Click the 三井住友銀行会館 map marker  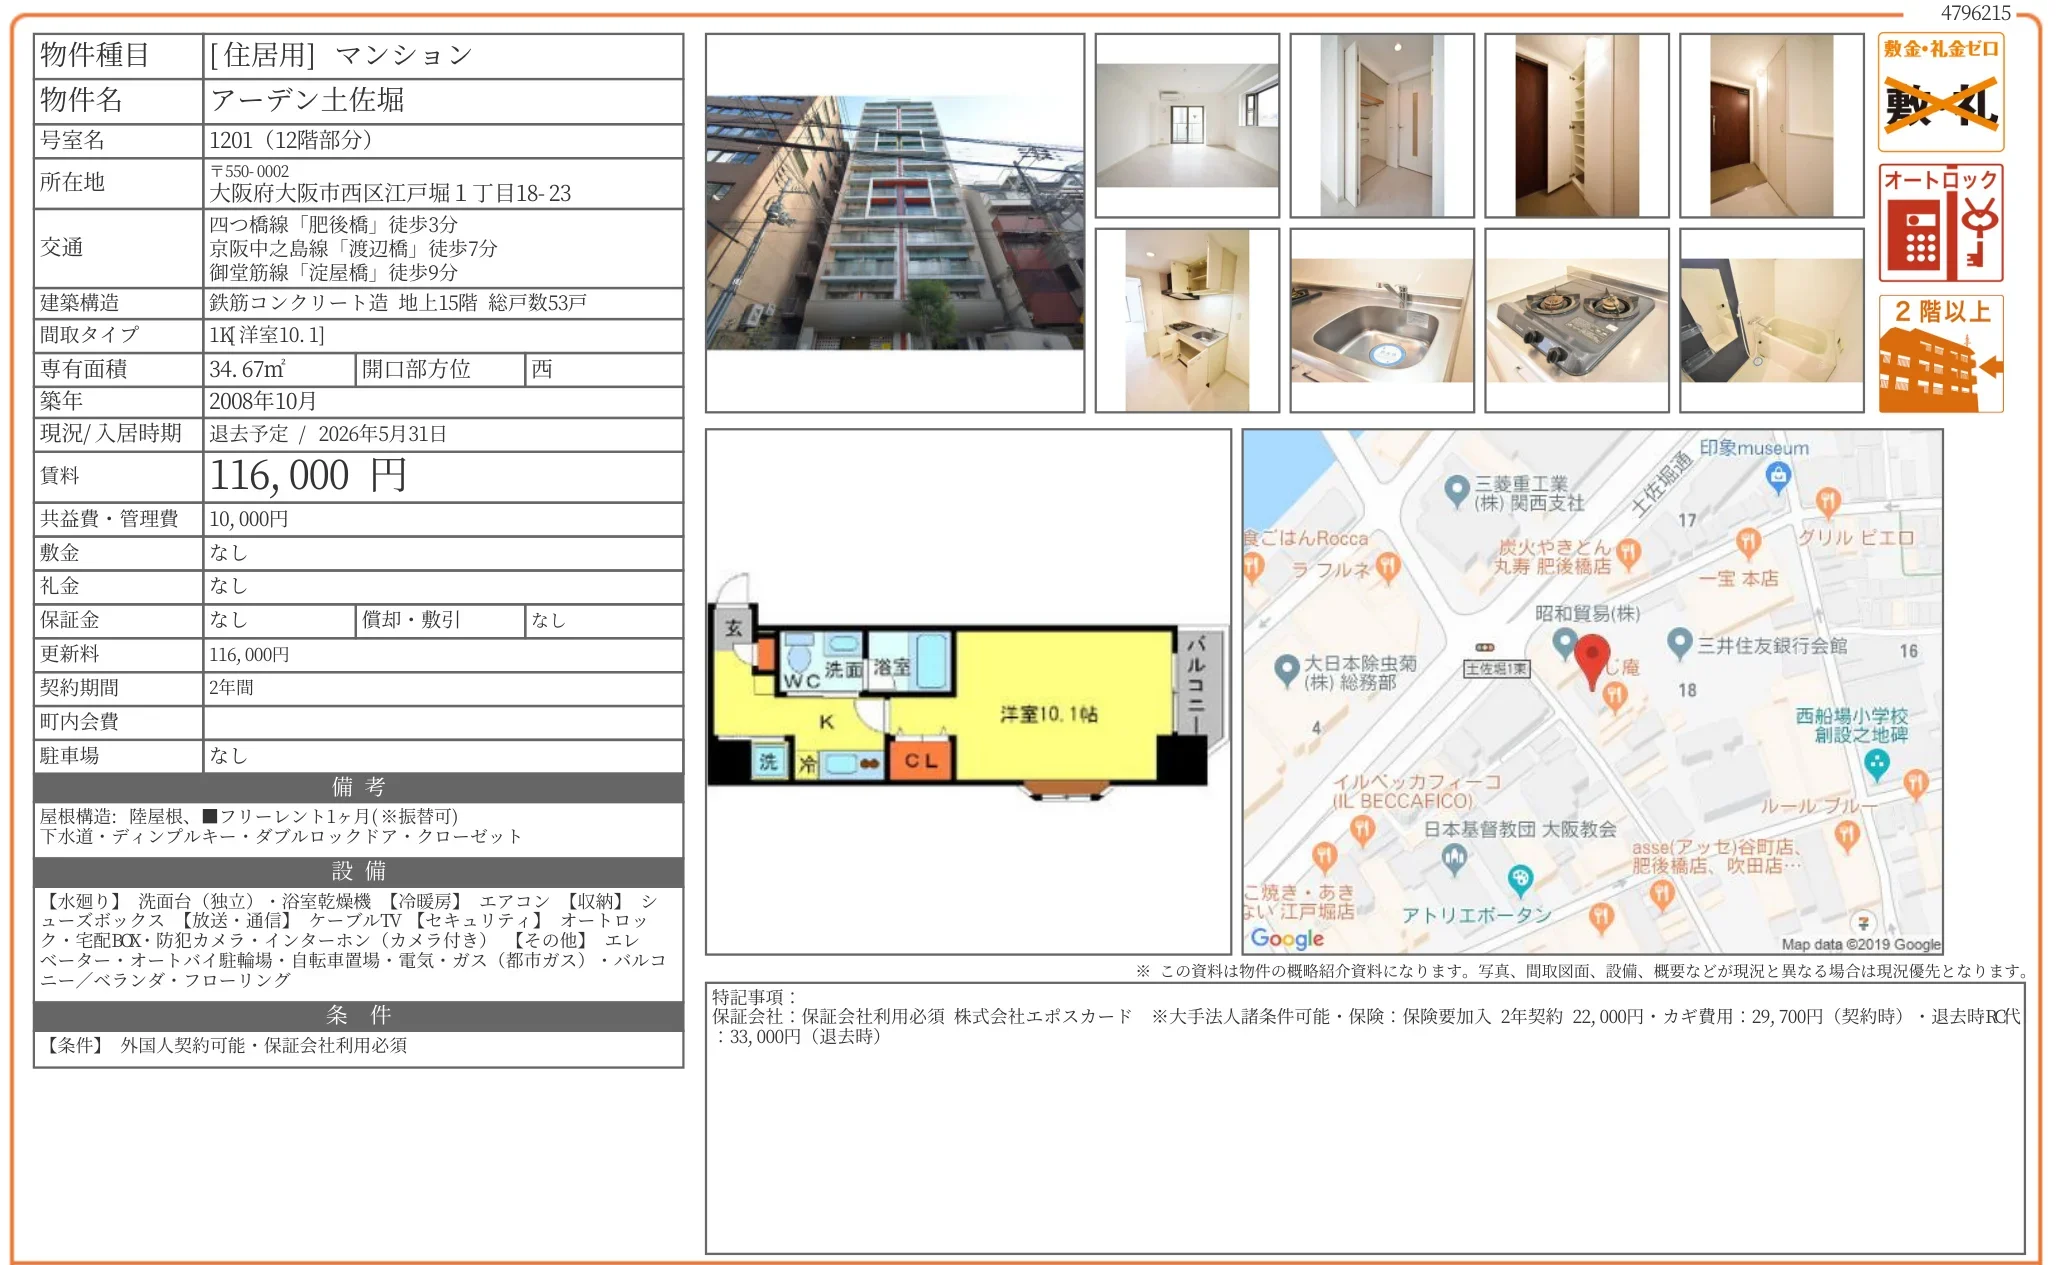click(1680, 642)
